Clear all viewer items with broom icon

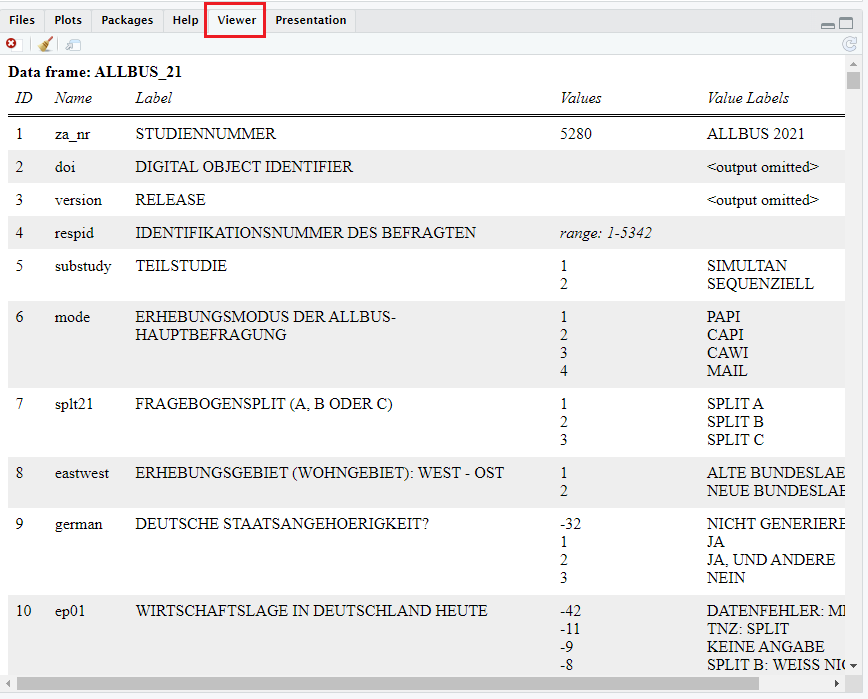coord(45,44)
